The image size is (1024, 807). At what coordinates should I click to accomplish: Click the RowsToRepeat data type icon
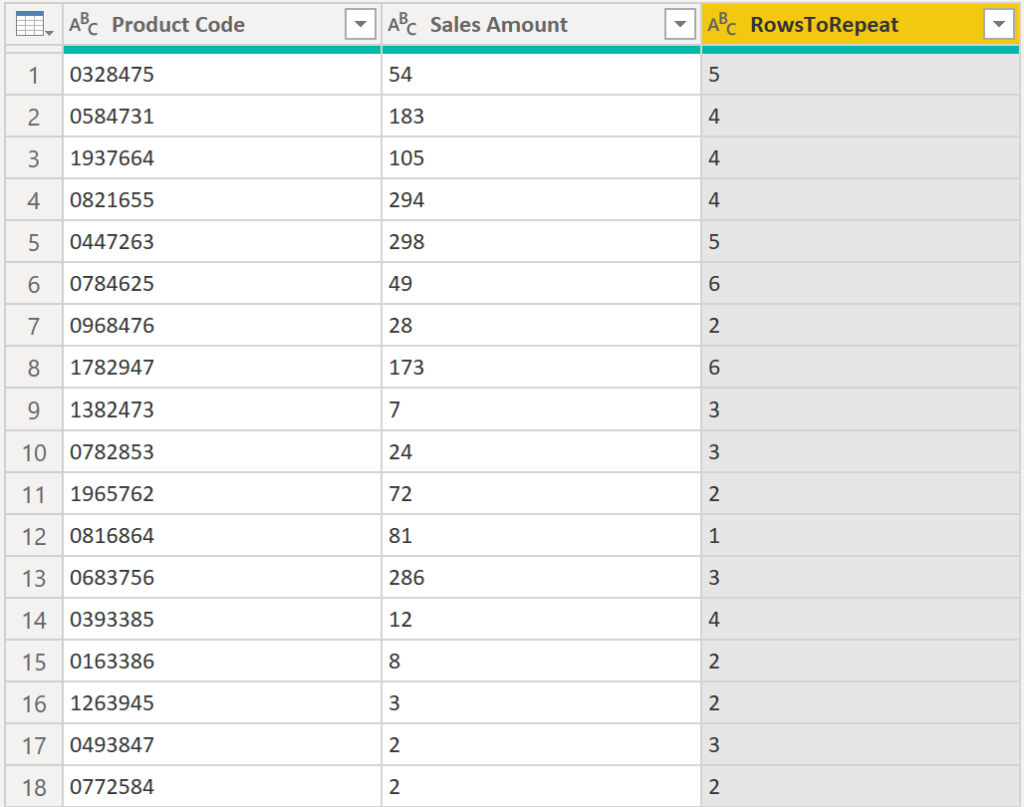click(722, 24)
